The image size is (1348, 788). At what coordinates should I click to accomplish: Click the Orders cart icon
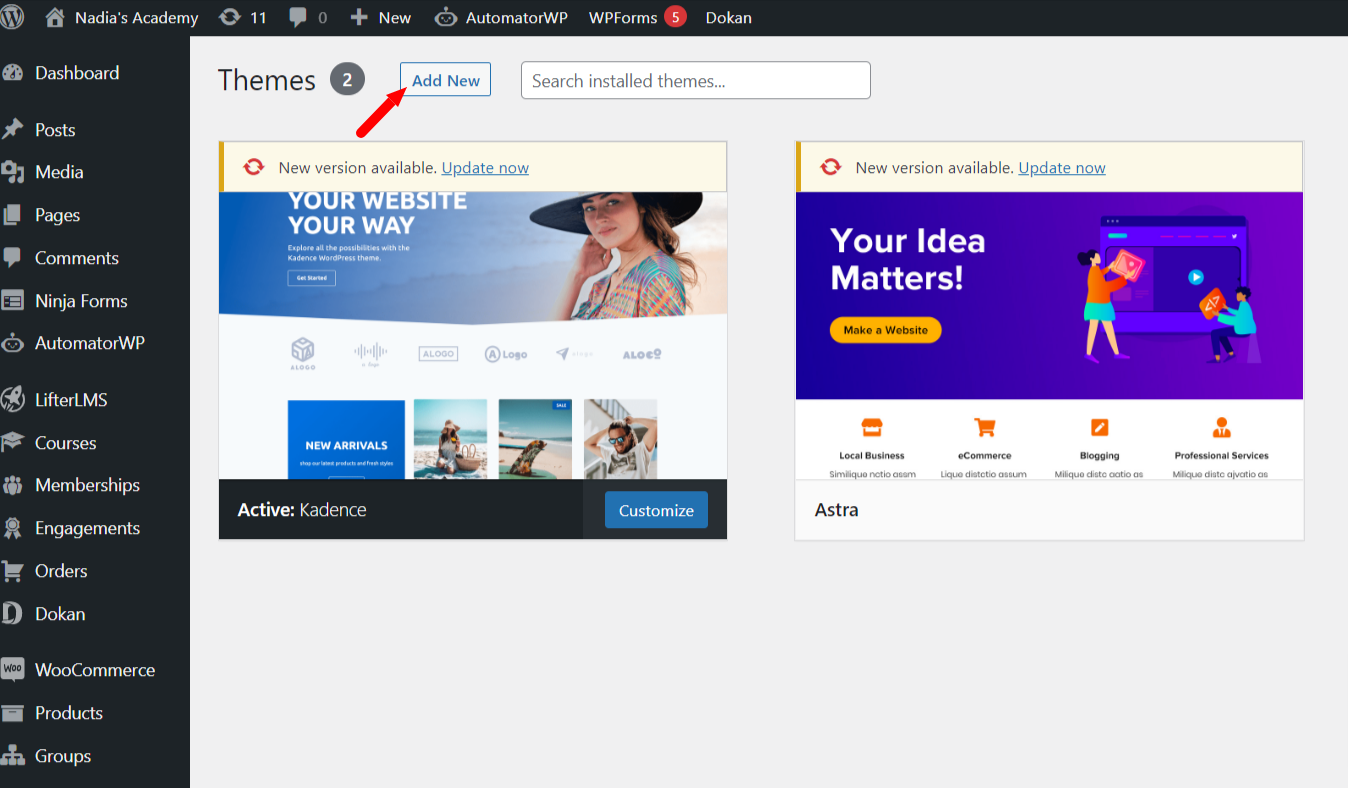[13, 571]
